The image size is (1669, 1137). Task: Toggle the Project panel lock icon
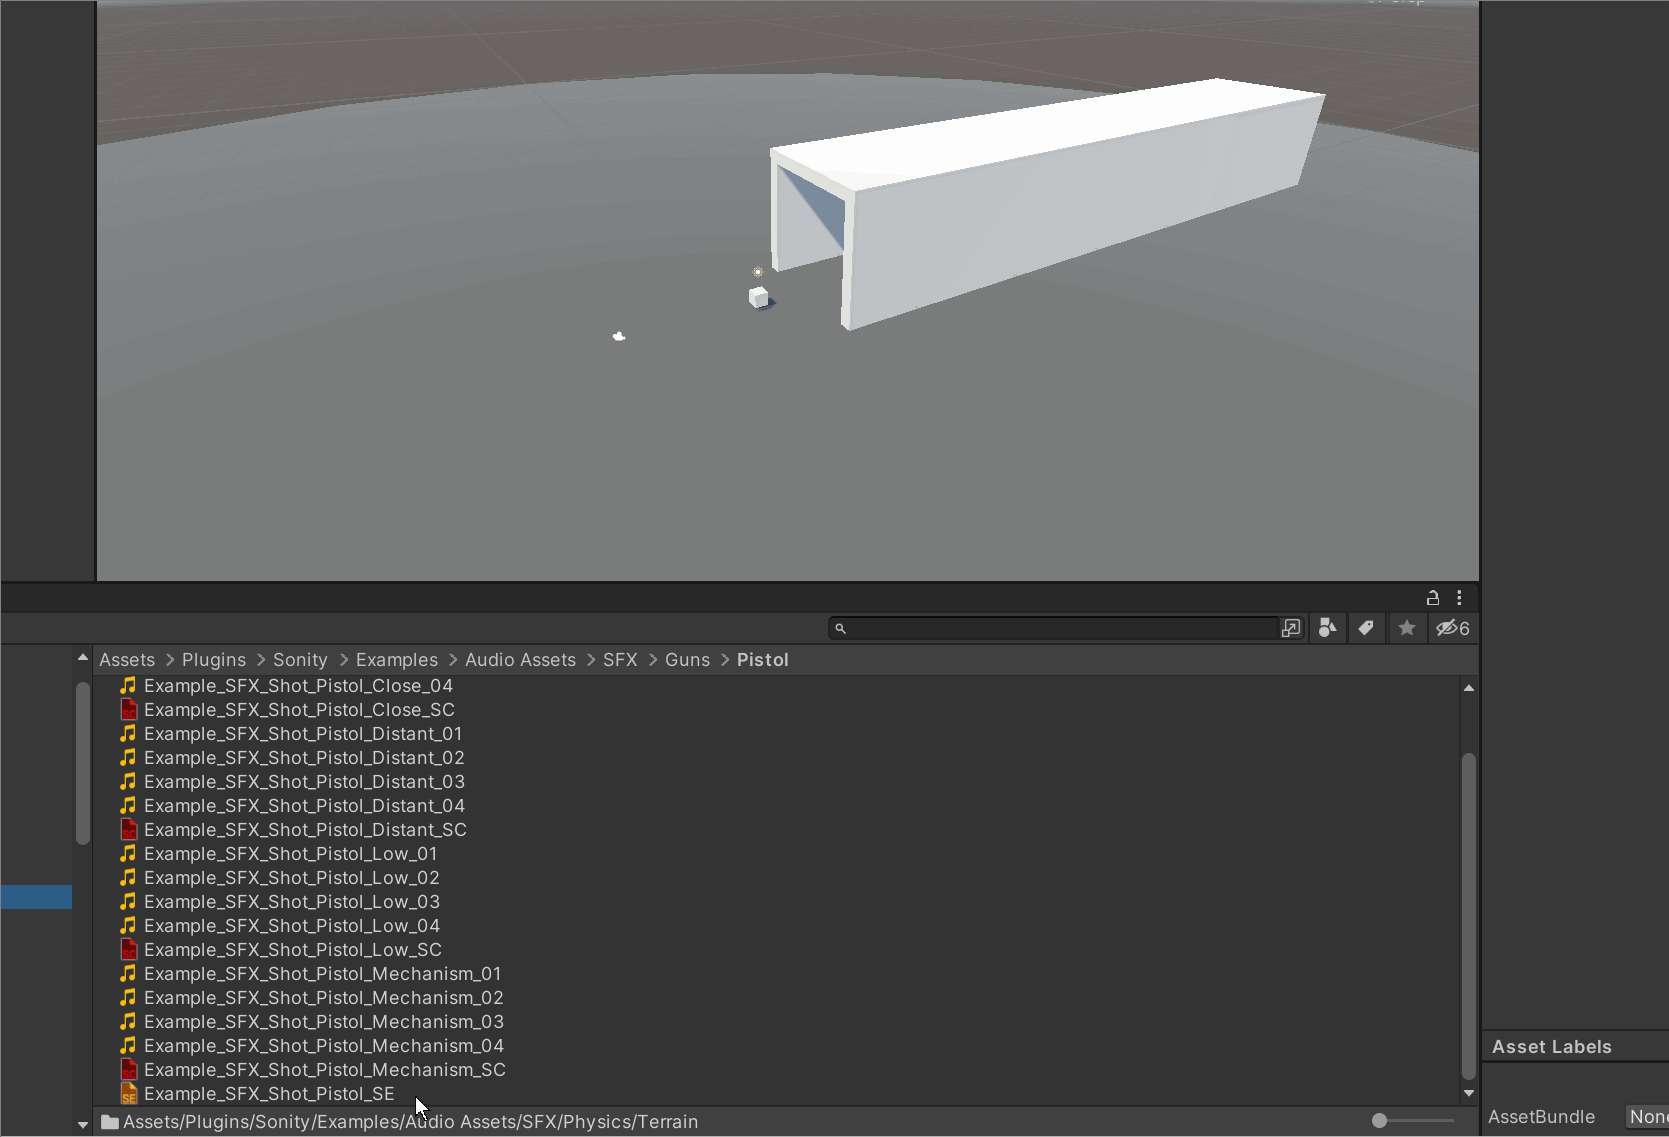tap(1432, 598)
